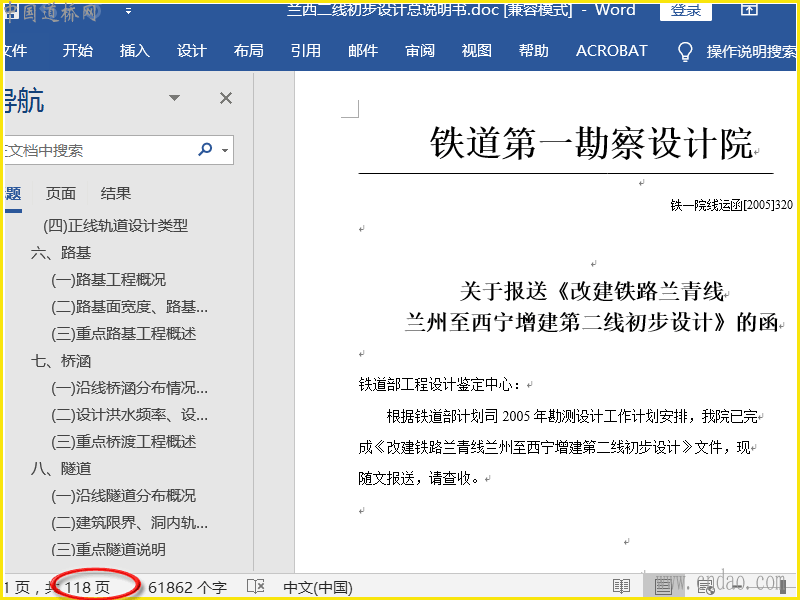The height and width of the screenshot is (600, 800).
Task: Select the 引用 ribbon tab
Action: click(x=306, y=51)
